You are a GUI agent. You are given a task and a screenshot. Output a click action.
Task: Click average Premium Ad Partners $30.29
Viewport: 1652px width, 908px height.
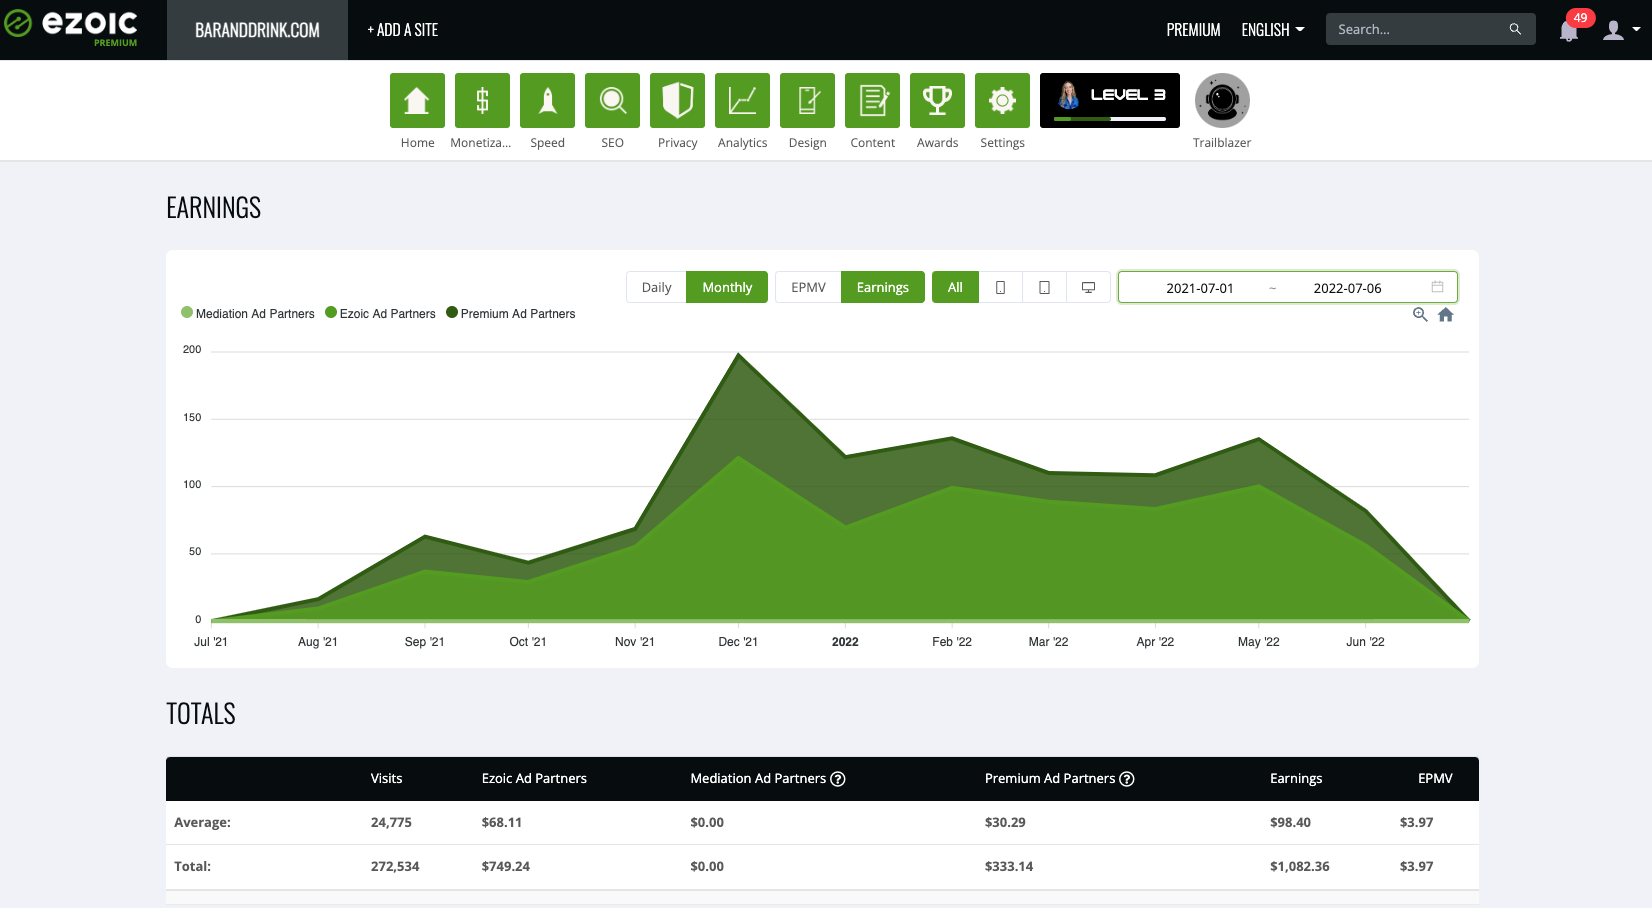[x=1005, y=823]
